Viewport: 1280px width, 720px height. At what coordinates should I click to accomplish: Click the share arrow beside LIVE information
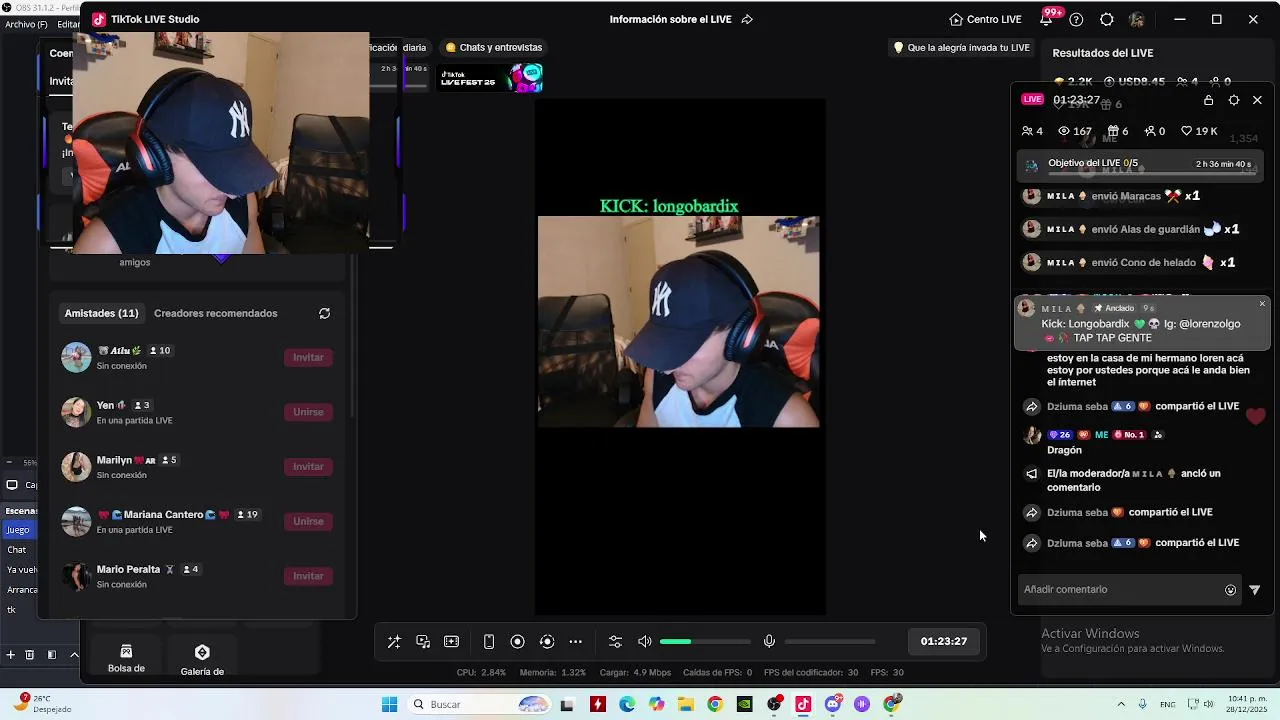click(x=747, y=19)
